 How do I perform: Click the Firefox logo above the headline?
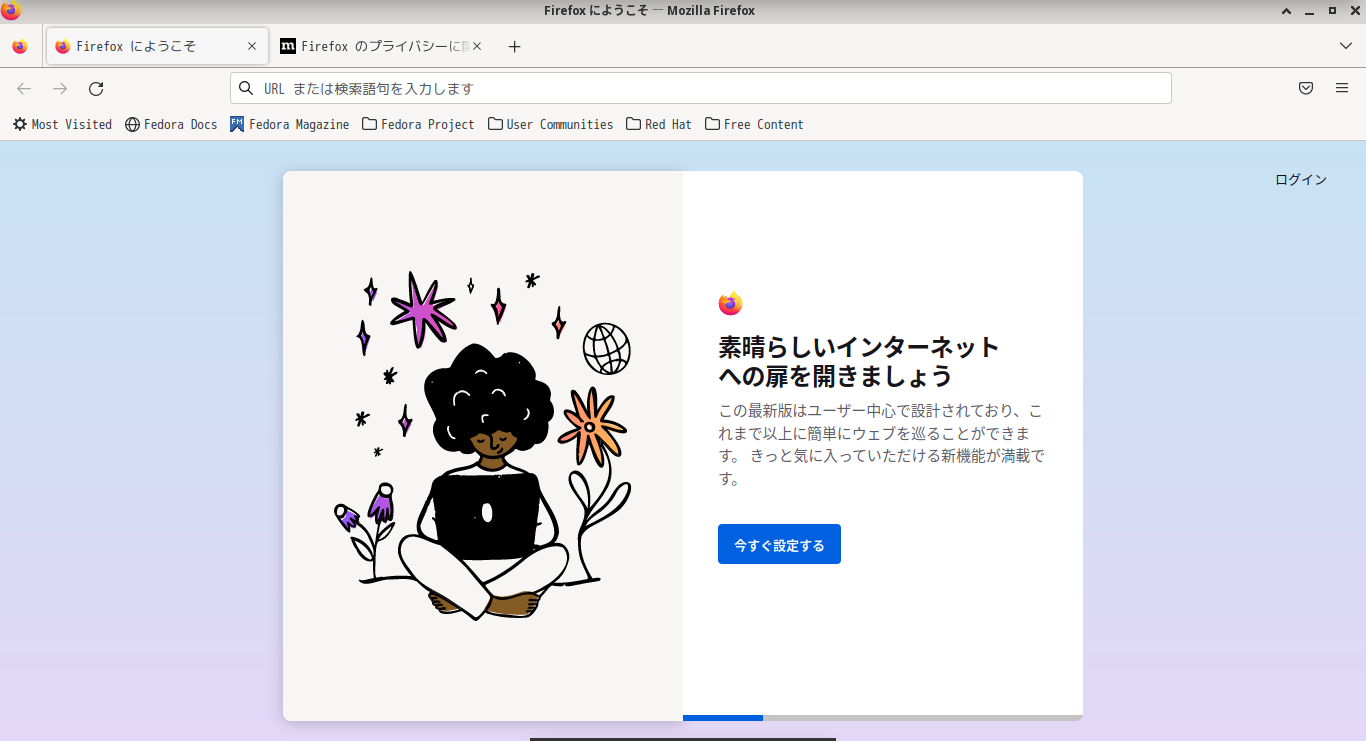[x=731, y=304]
